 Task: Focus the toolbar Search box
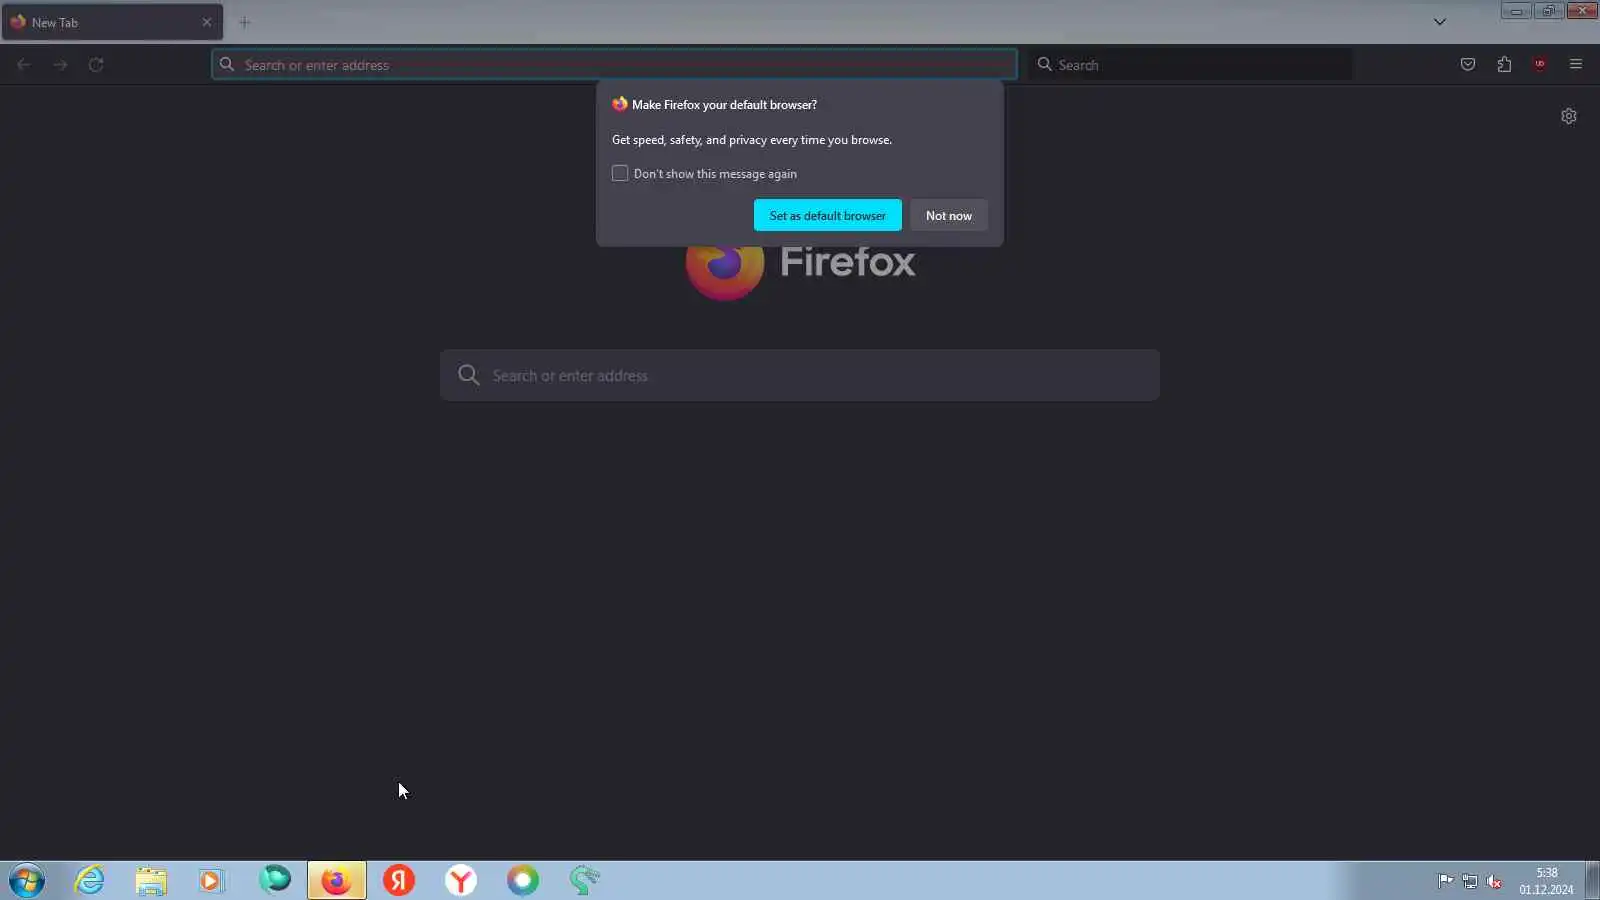[x=1190, y=65]
